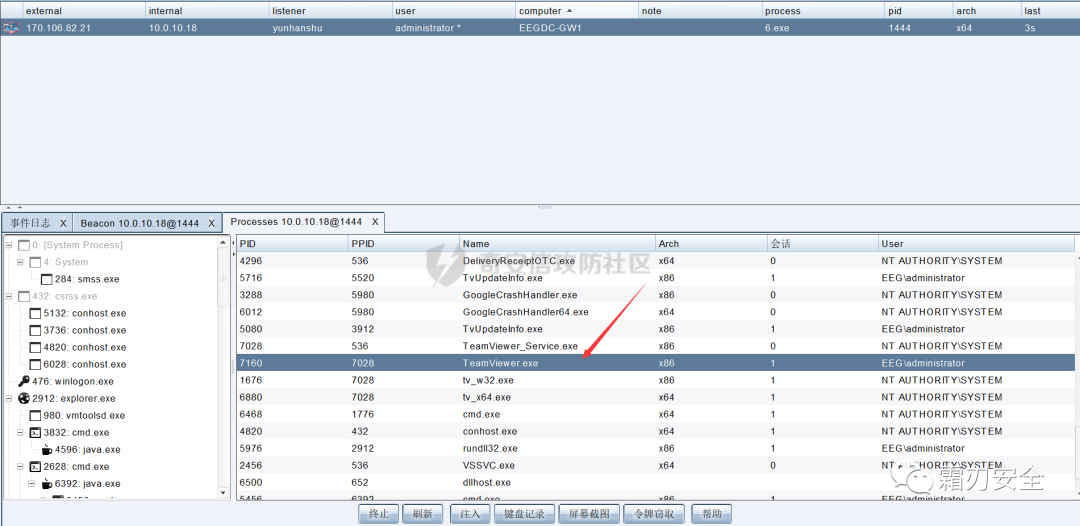Select the VSSVC.exe process row
Image resolution: width=1080 pixels, height=526 pixels.
[x=656, y=465]
